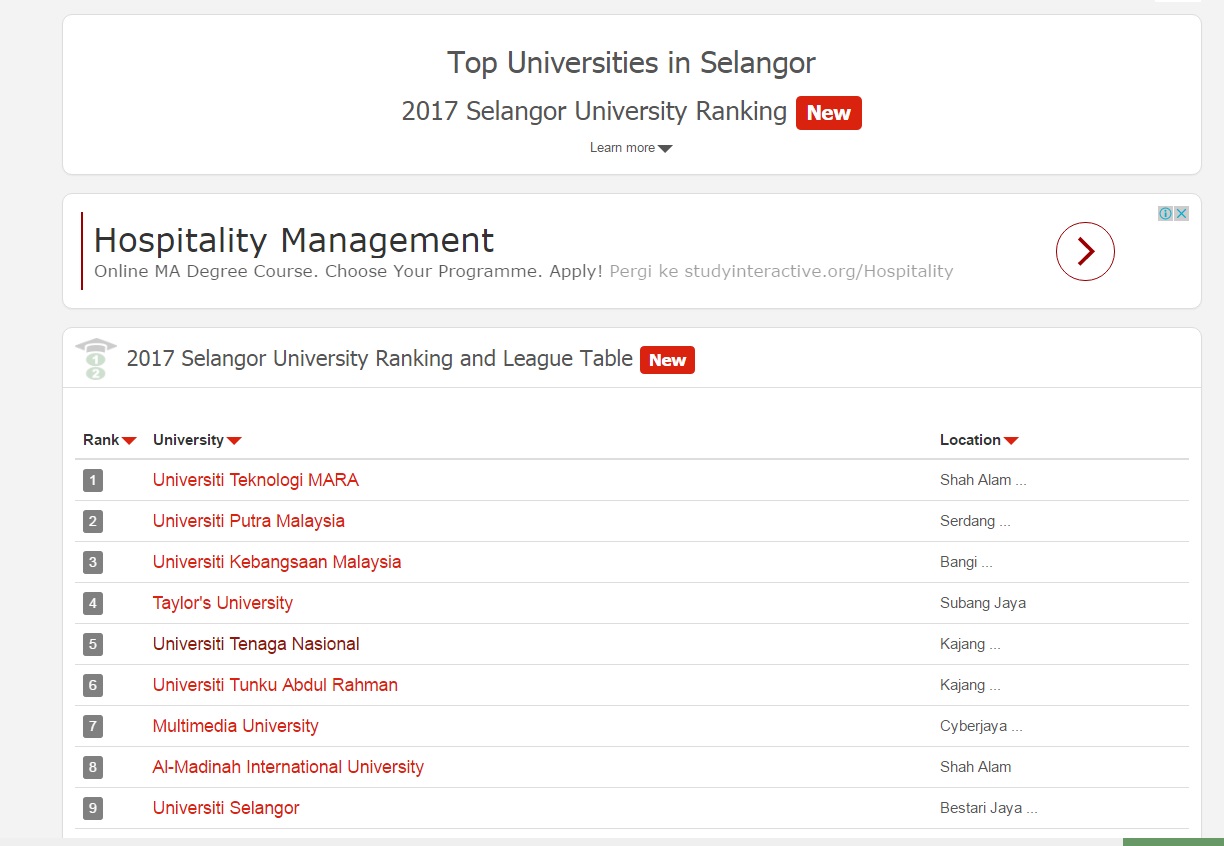Viewport: 1224px width, 846px height.
Task: Expand the Learn more section
Action: [x=631, y=148]
